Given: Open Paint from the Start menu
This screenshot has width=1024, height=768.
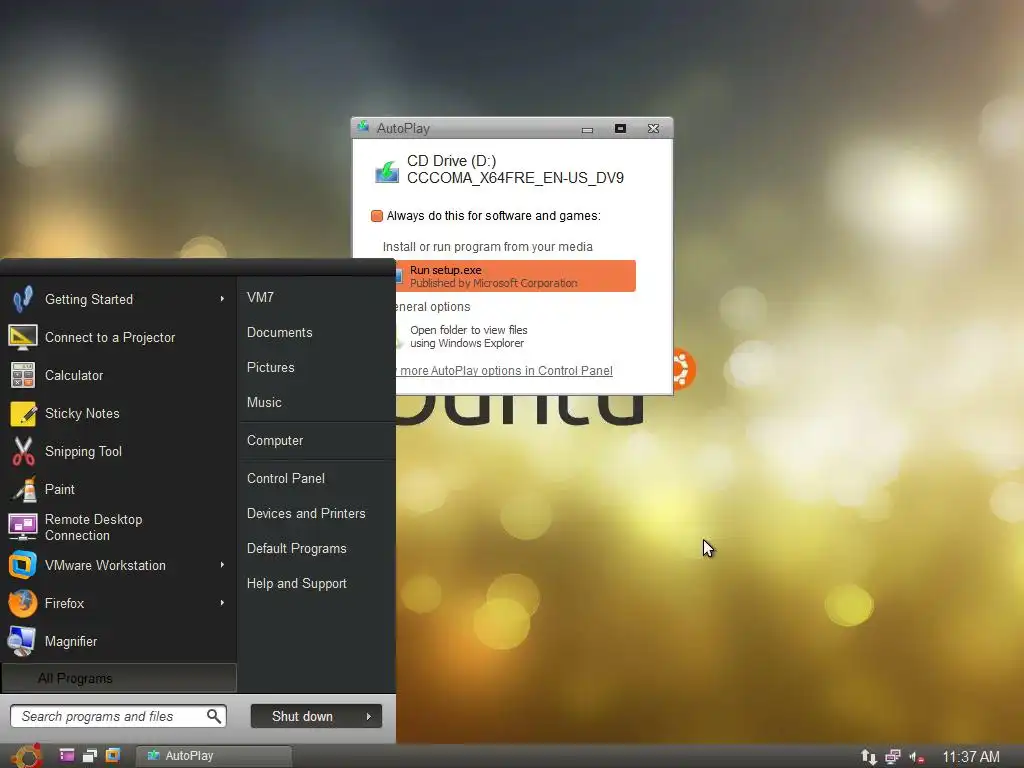Looking at the screenshot, I should coord(118,489).
